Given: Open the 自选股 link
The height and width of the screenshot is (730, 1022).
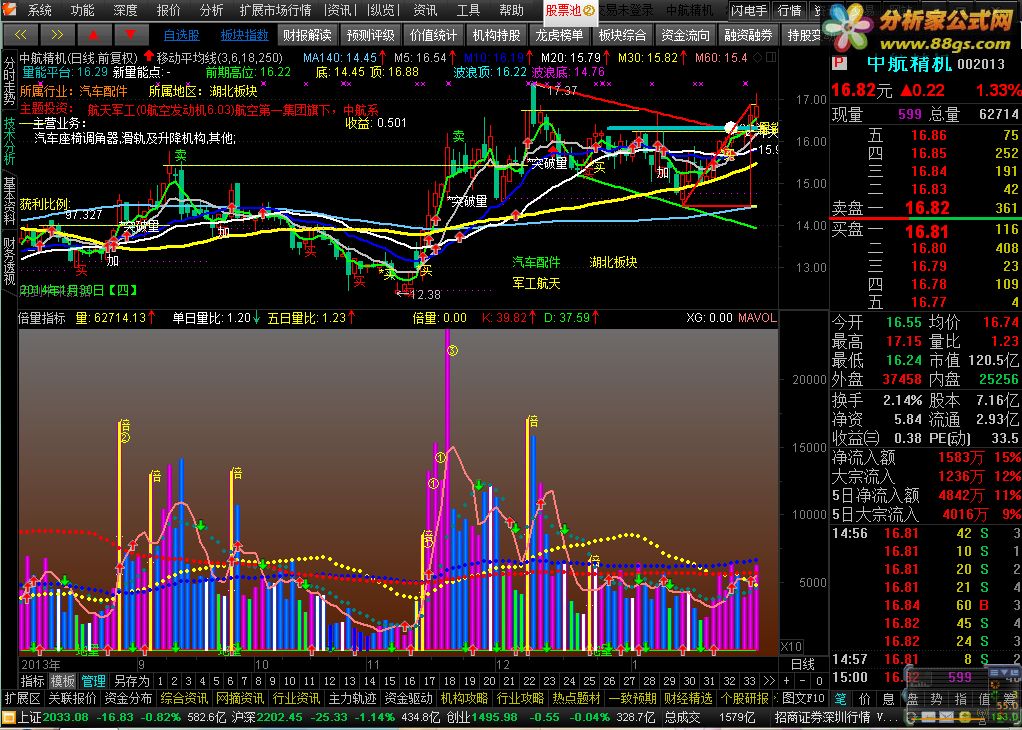Looking at the screenshot, I should coord(182,35).
